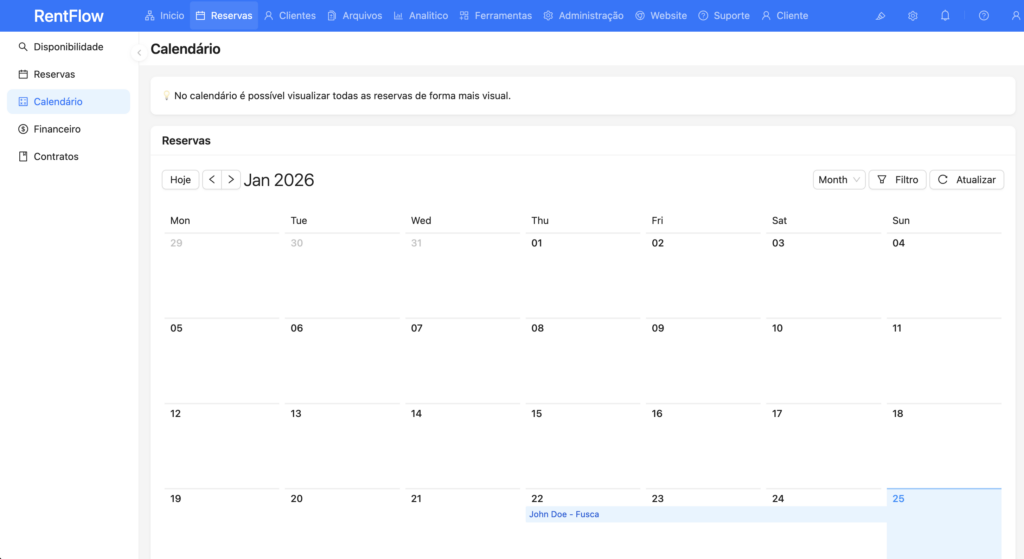Image resolution: width=1024 pixels, height=559 pixels.
Task: Open the notifications bell icon
Action: pyautogui.click(x=945, y=16)
